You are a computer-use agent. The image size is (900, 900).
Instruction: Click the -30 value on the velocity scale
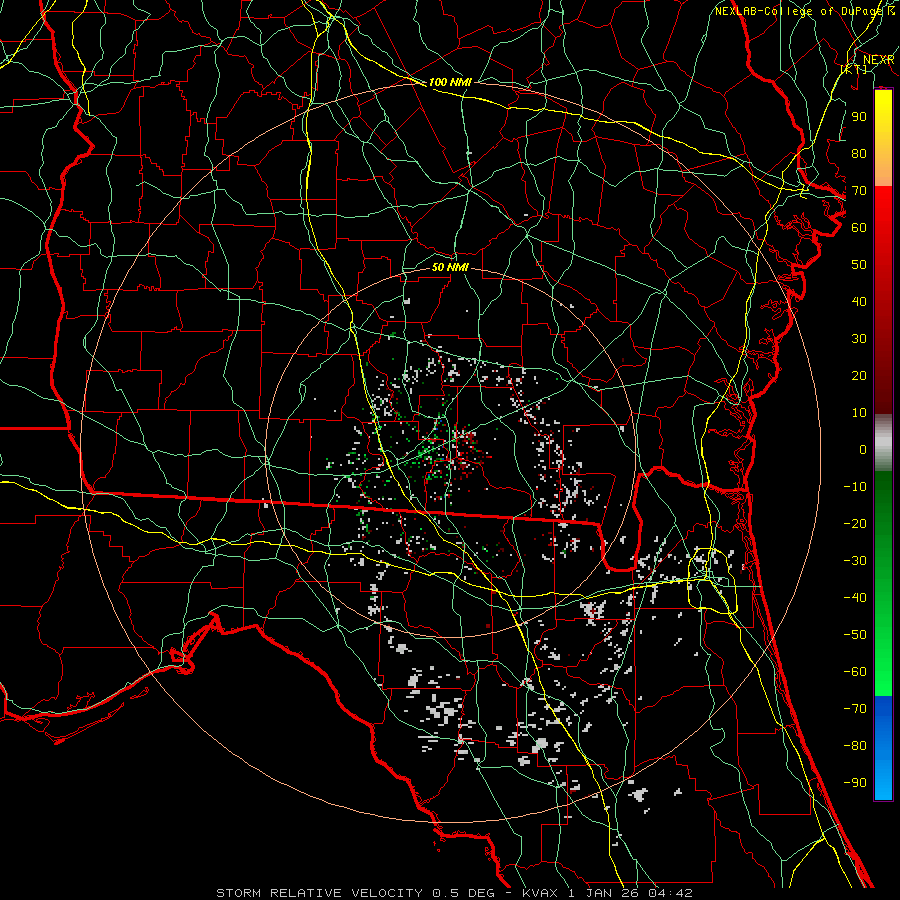(855, 561)
